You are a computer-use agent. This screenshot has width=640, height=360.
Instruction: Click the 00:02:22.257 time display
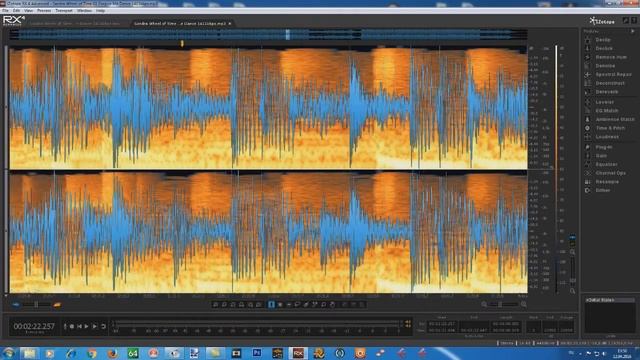34,326
